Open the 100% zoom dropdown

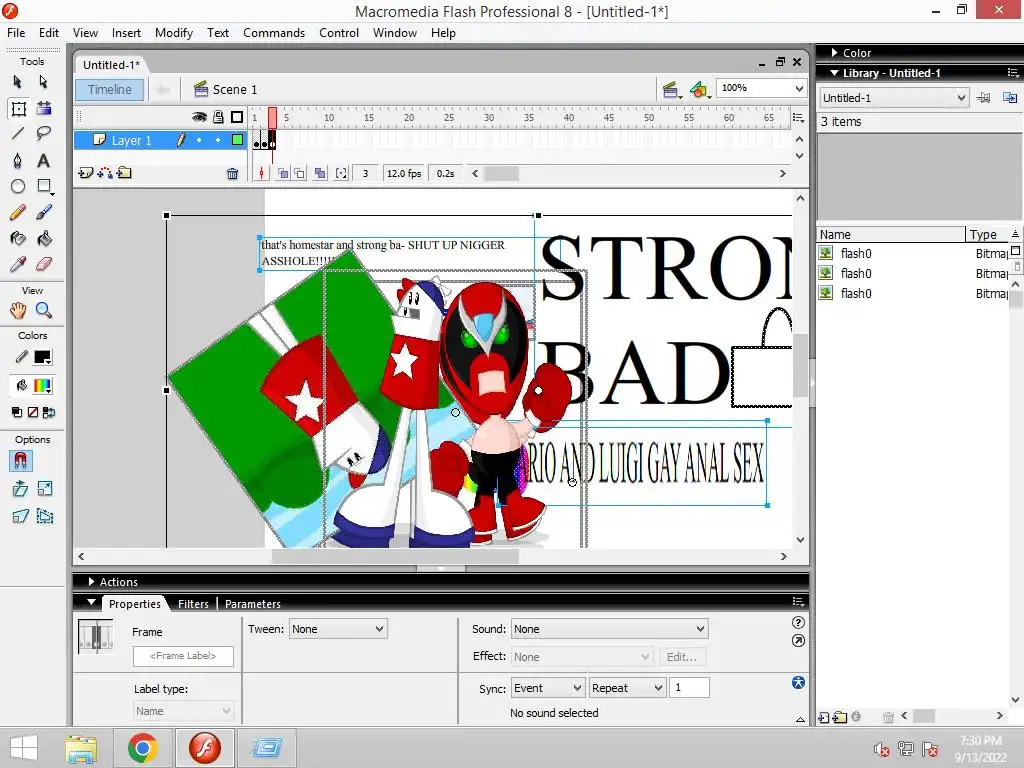click(799, 88)
